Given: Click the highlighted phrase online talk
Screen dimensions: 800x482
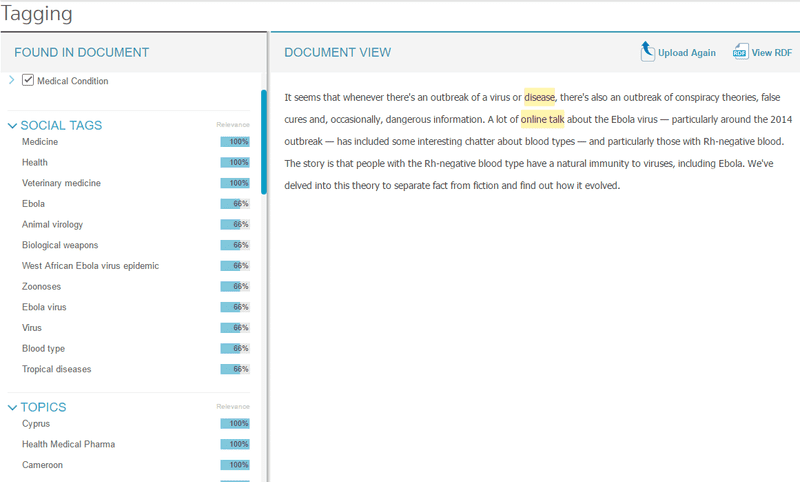Looking at the screenshot, I should click(x=542, y=119).
